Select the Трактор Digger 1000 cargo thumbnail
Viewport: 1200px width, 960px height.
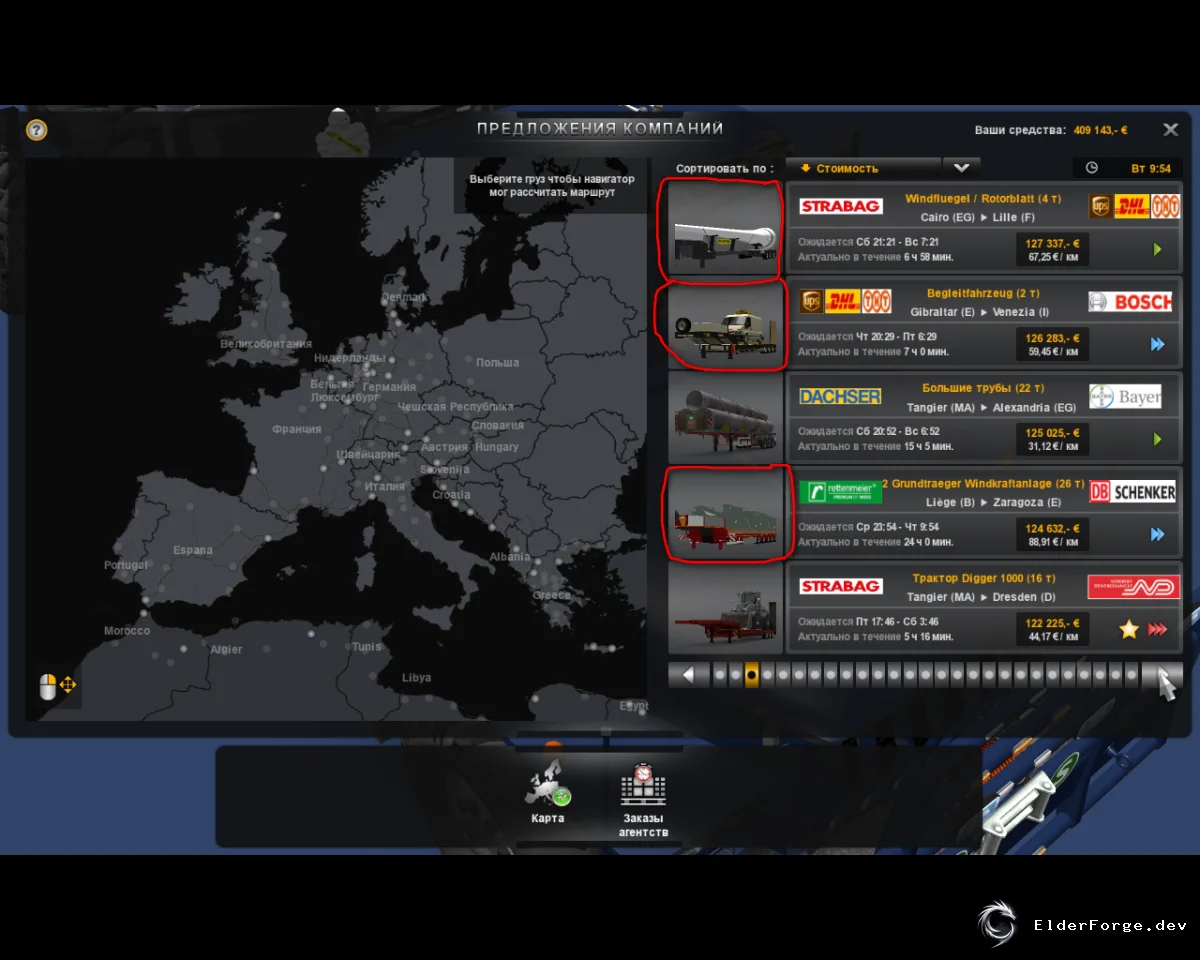[x=725, y=609]
